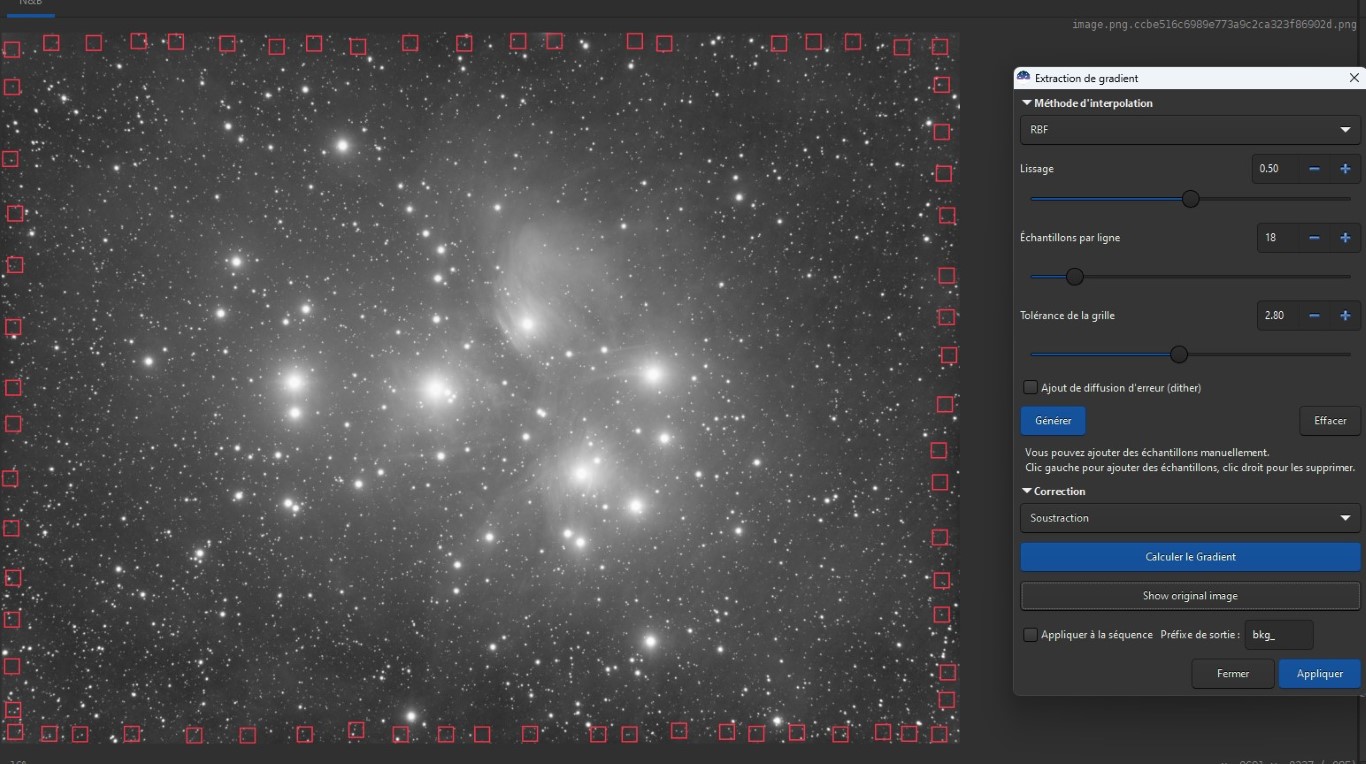Increase the Lissage value with plus
Image resolution: width=1366 pixels, height=764 pixels.
pyautogui.click(x=1345, y=169)
